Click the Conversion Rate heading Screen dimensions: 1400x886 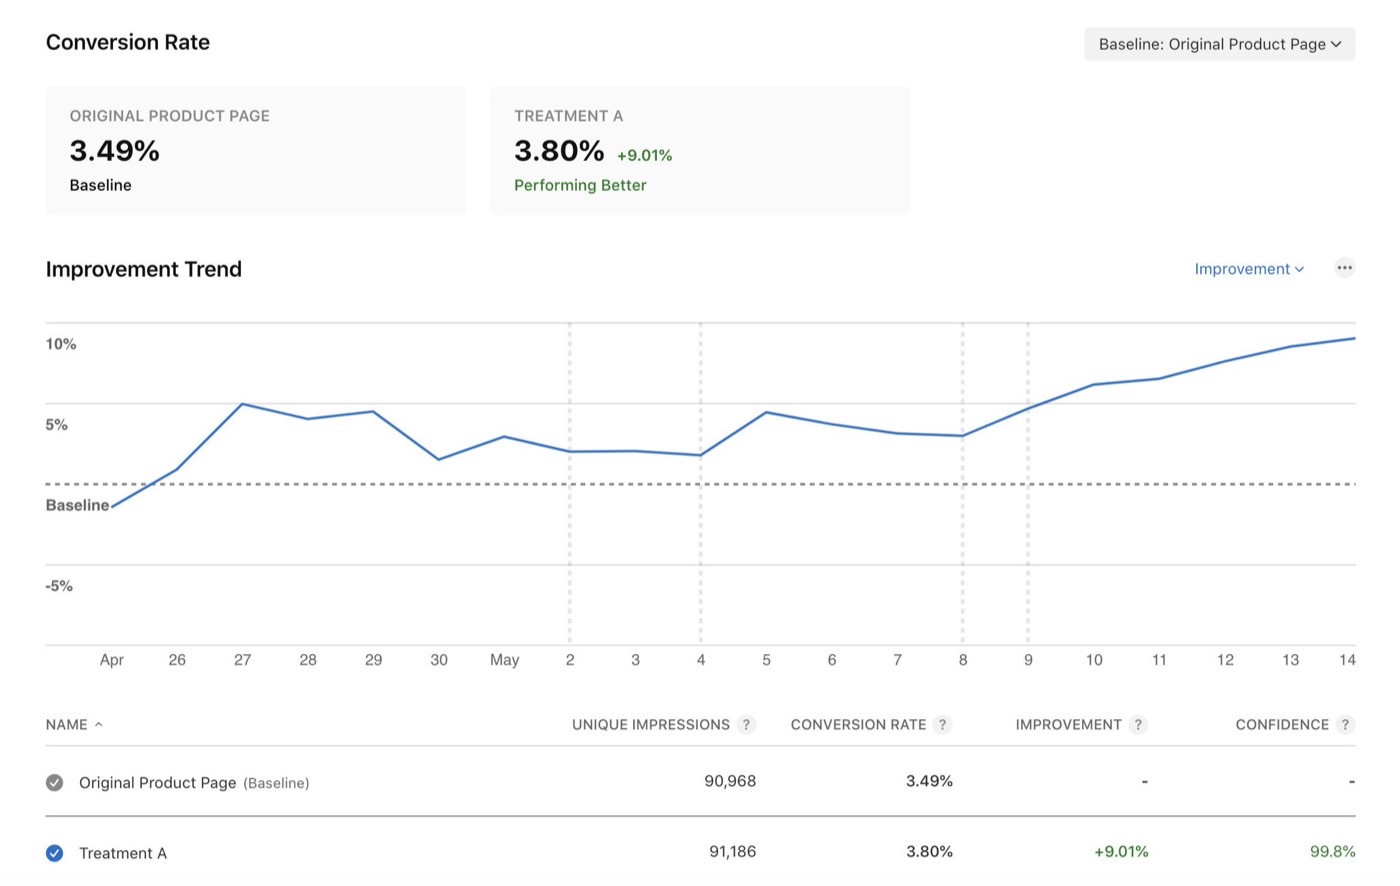coord(128,42)
